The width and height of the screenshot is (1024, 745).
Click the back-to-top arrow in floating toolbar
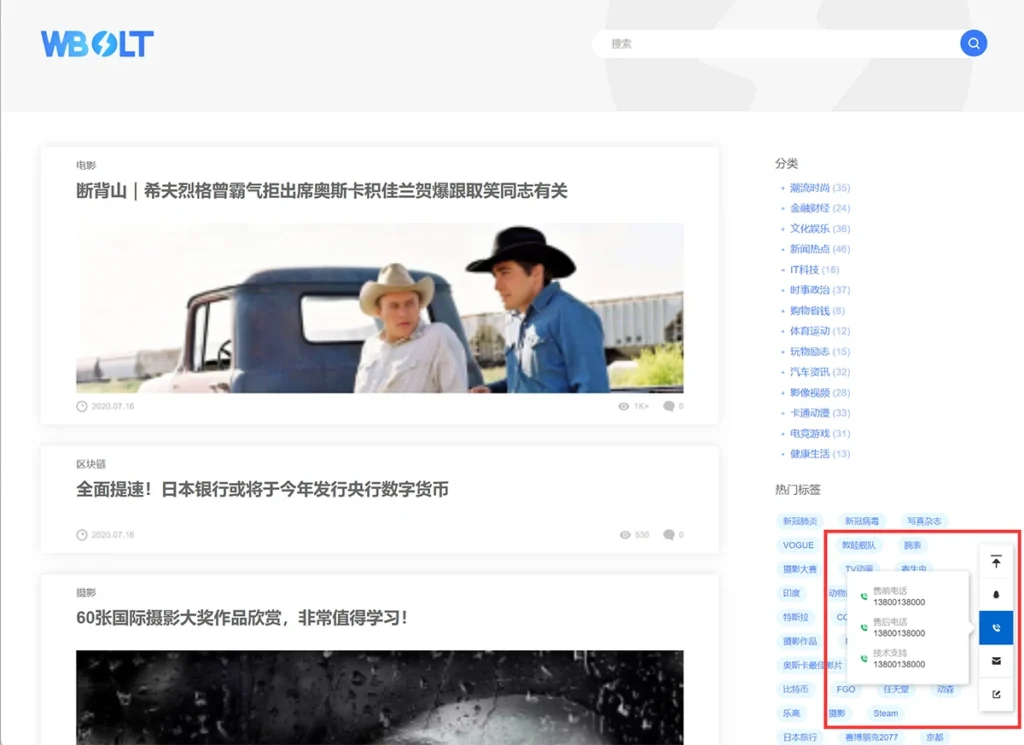tap(996, 562)
